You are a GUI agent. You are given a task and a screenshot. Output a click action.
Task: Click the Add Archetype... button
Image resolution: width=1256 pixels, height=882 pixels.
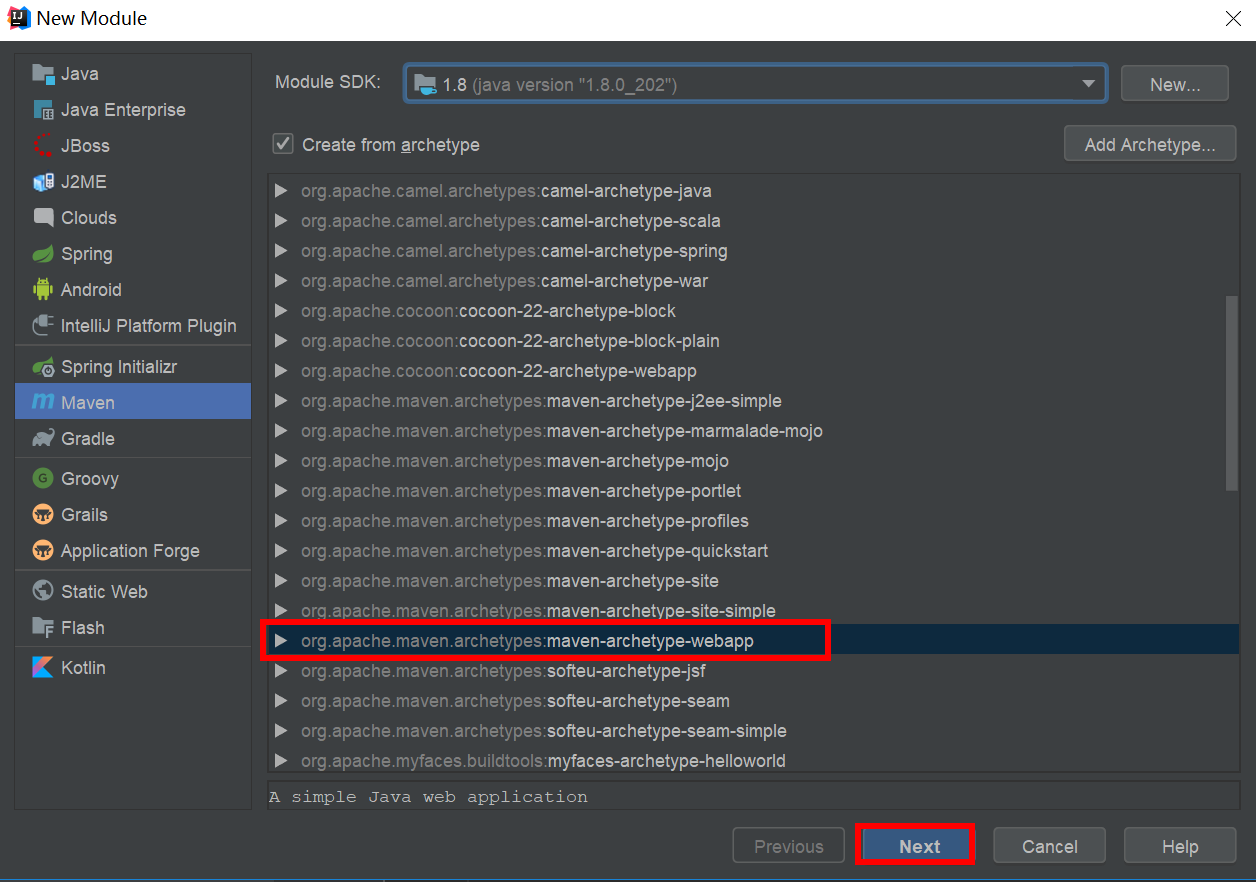pos(1150,145)
